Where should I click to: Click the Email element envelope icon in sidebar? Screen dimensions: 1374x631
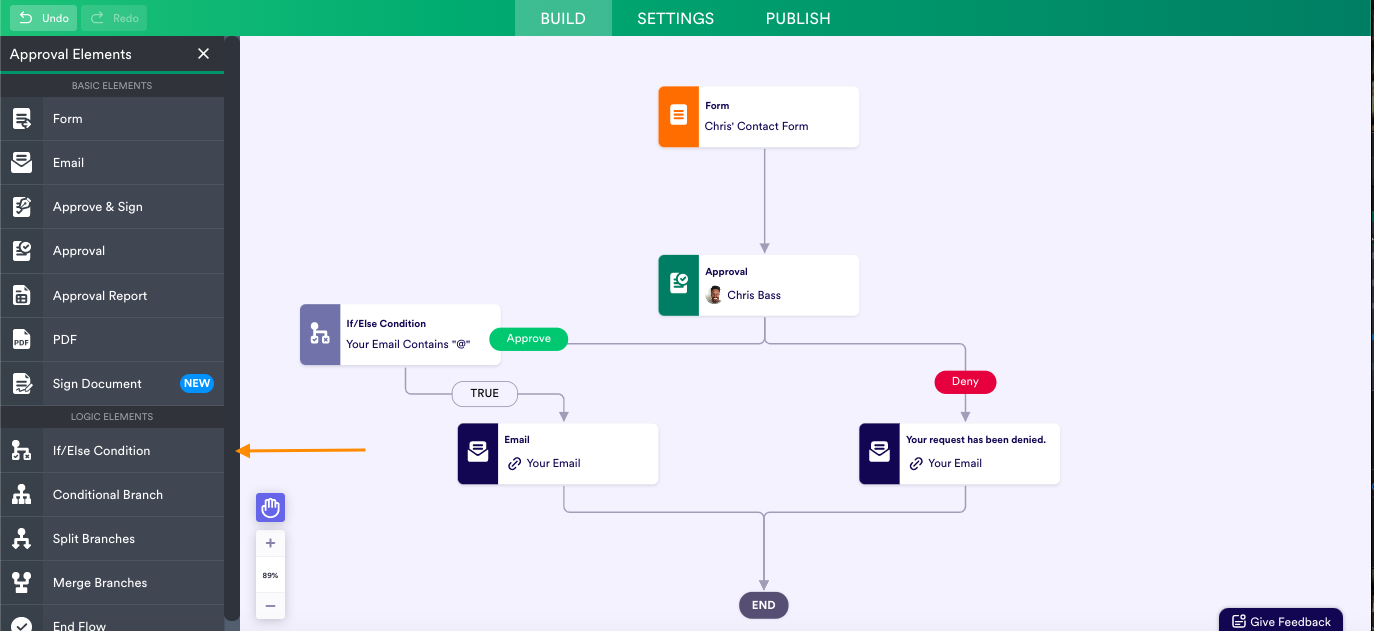(22, 163)
